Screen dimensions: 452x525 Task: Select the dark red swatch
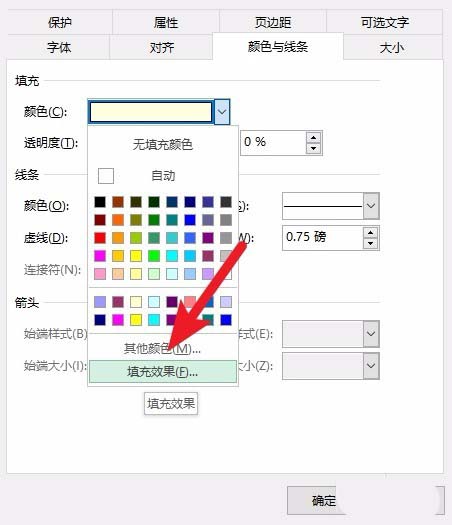pyautogui.click(x=100, y=220)
